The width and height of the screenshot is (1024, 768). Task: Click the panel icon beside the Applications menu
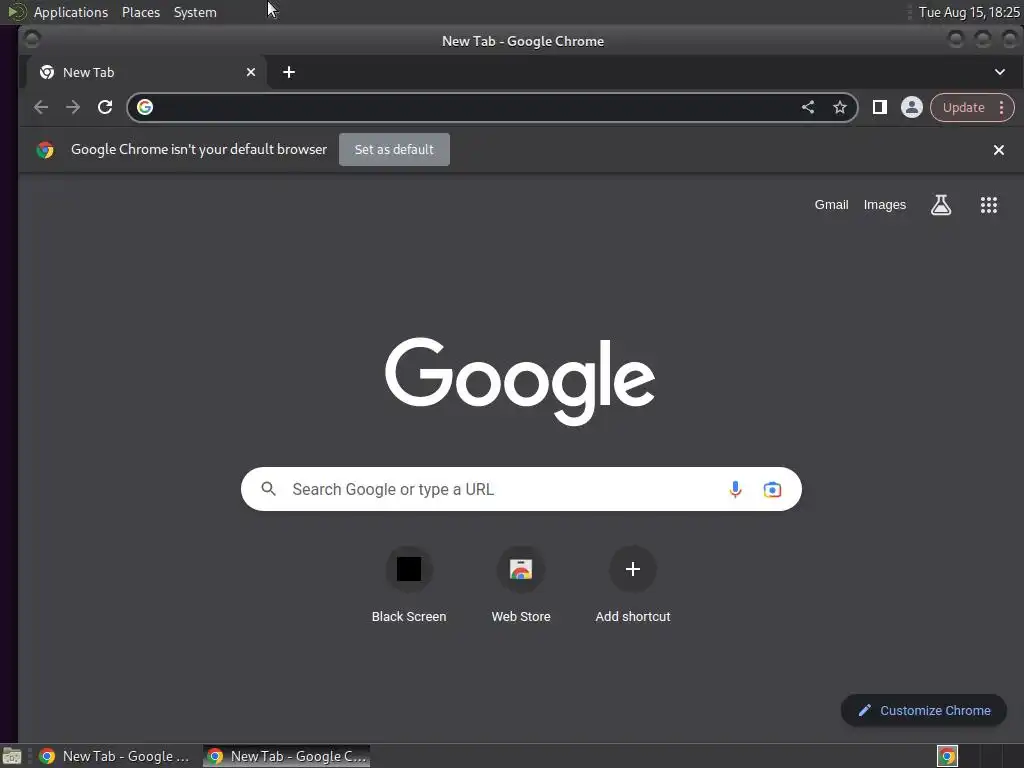[x=16, y=12]
